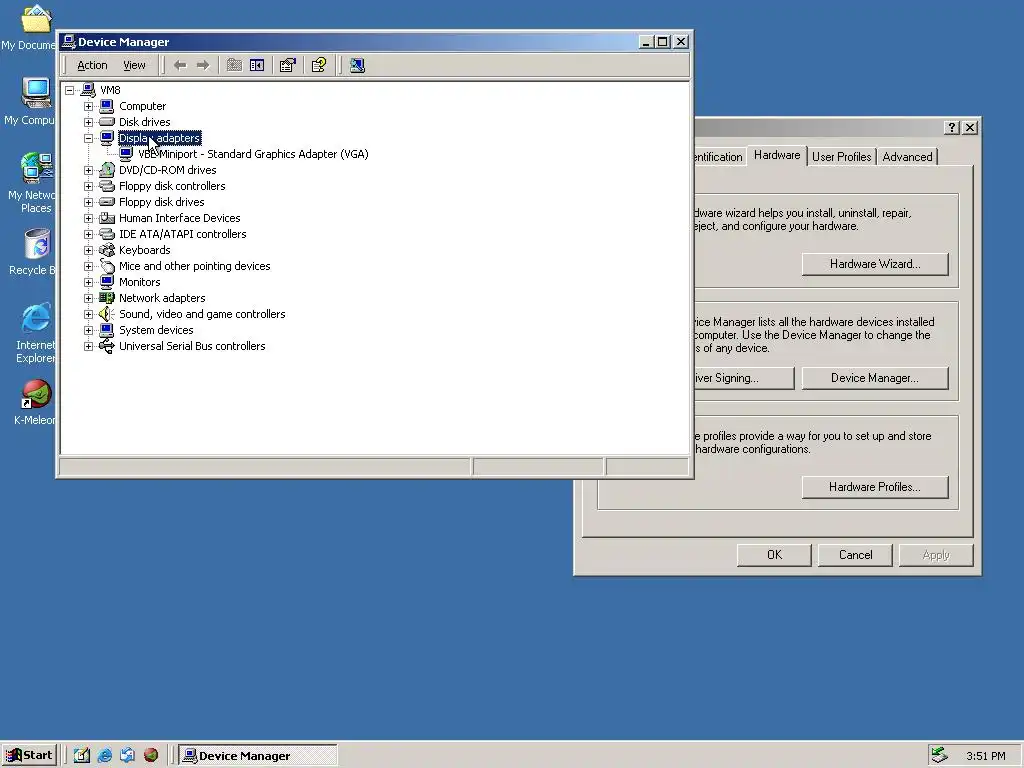
Task: Click the Device Manager button in System Properties
Action: click(x=874, y=378)
